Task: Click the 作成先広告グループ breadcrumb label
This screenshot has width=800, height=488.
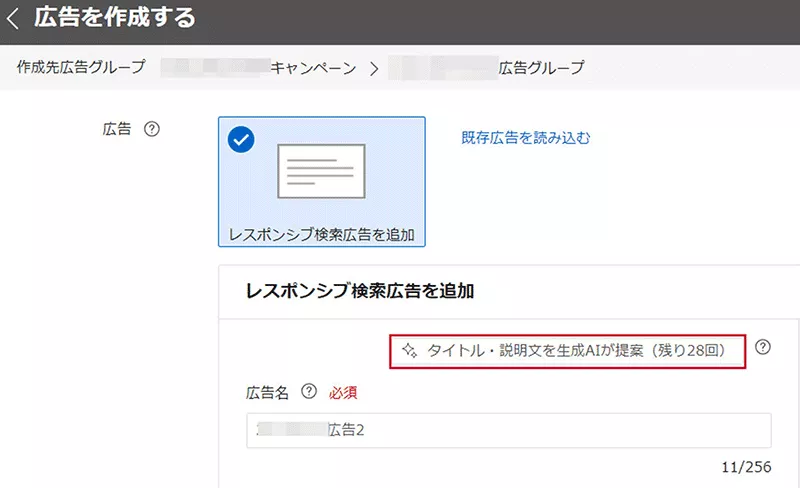Action: tap(81, 68)
